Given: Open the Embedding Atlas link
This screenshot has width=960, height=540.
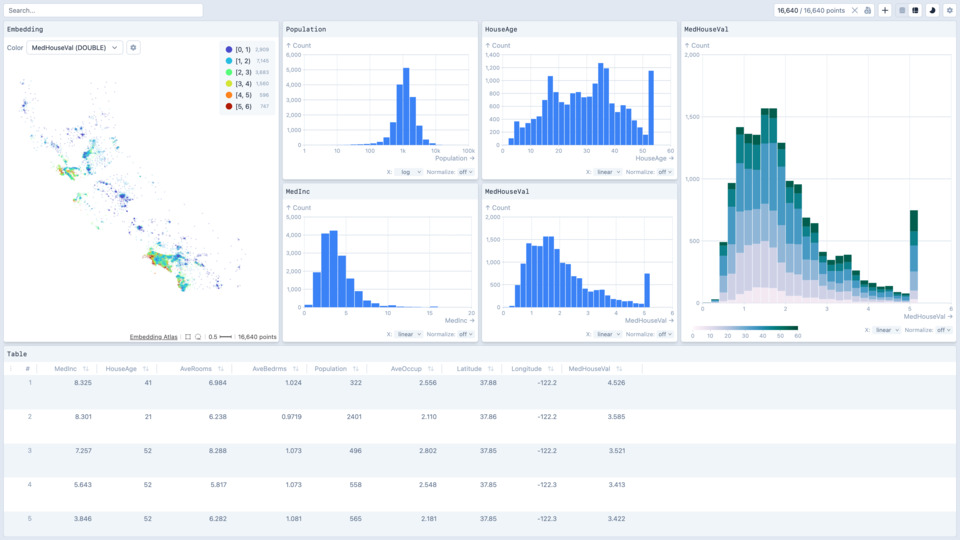Looking at the screenshot, I should pos(154,337).
